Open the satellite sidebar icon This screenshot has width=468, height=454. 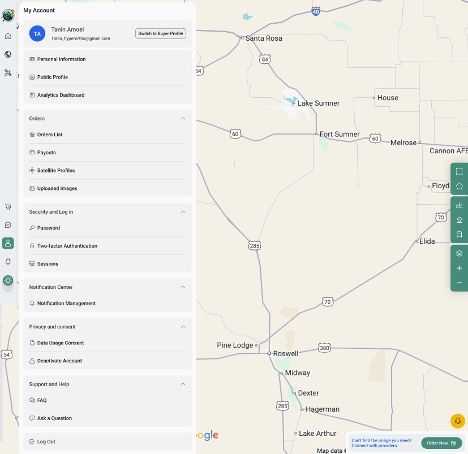[8, 72]
